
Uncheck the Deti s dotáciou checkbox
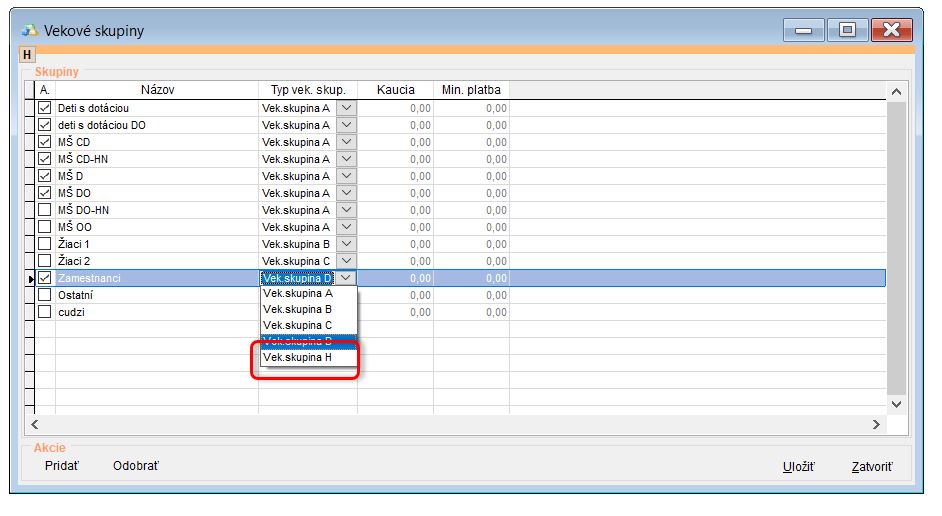tap(44, 108)
